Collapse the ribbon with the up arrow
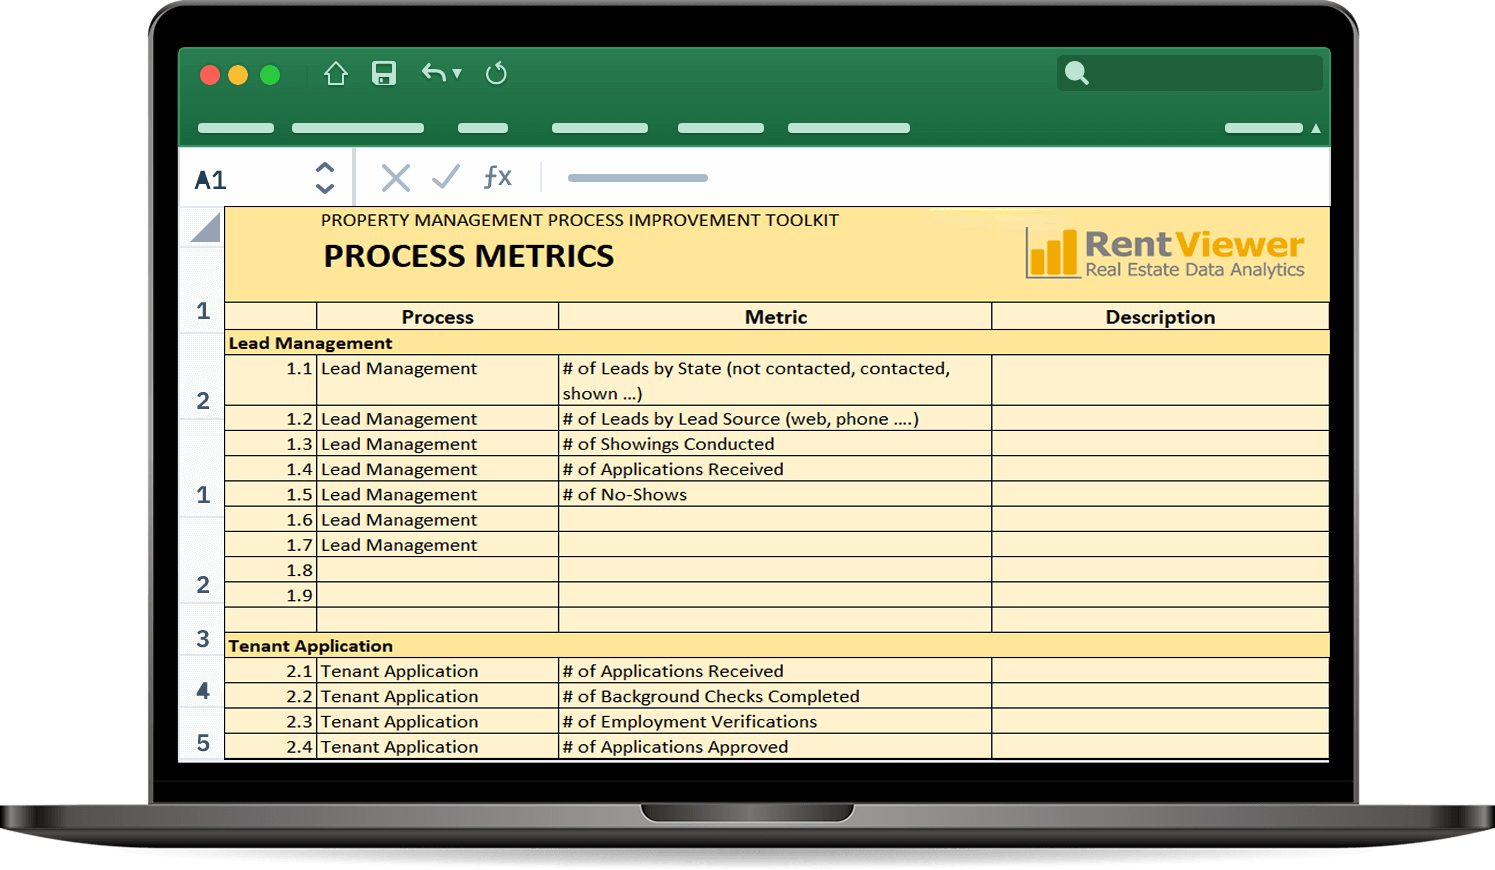The height and width of the screenshot is (870, 1495). click(x=1315, y=128)
